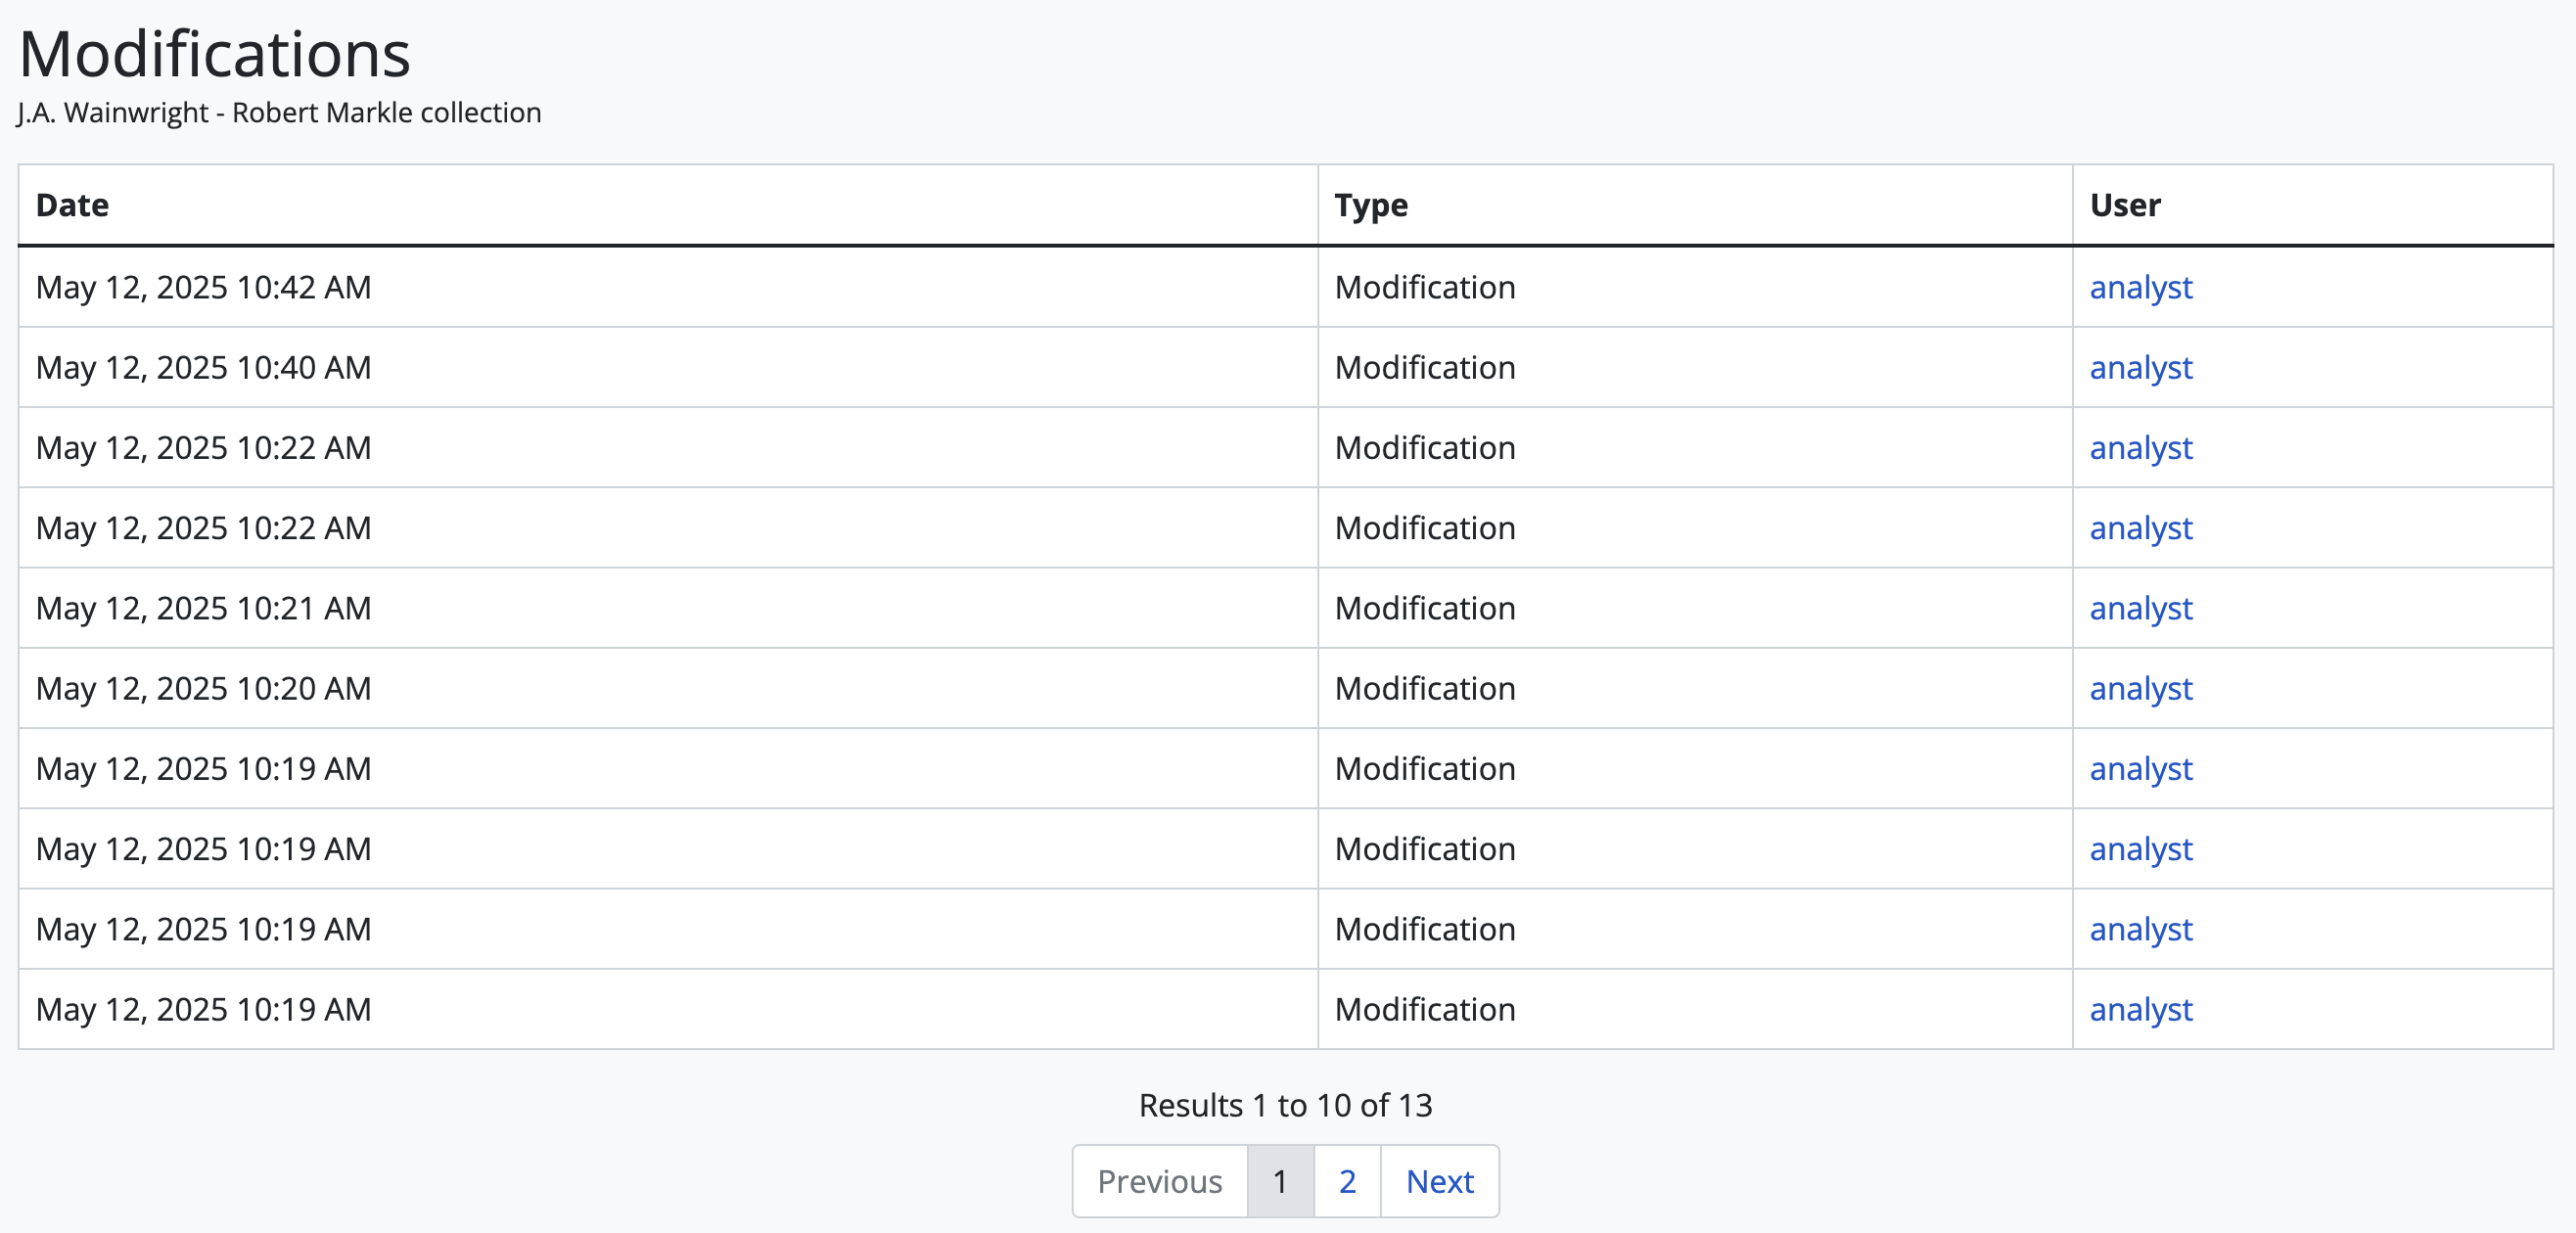2576x1233 pixels.
Task: Click the Previous pagination button
Action: pos(1159,1181)
